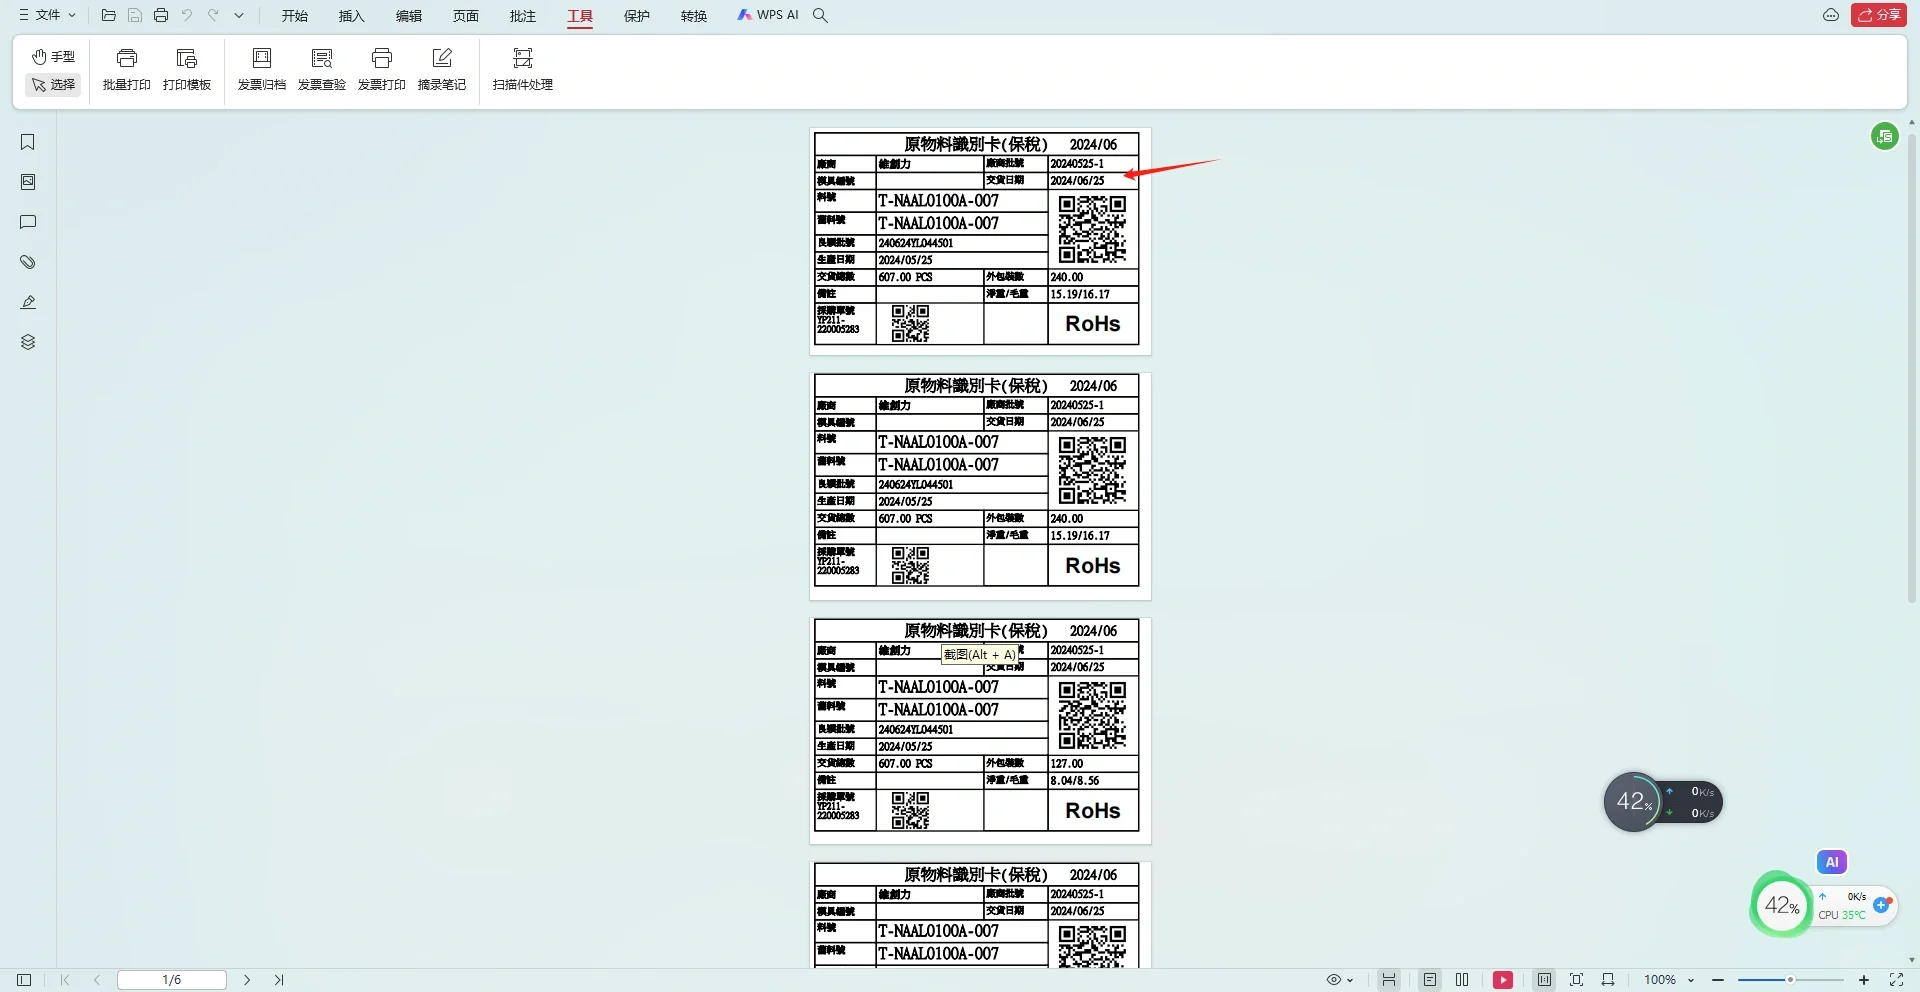This screenshot has width=1920, height=992.
Task: Click the chat bubble icon near share
Action: (x=1831, y=15)
